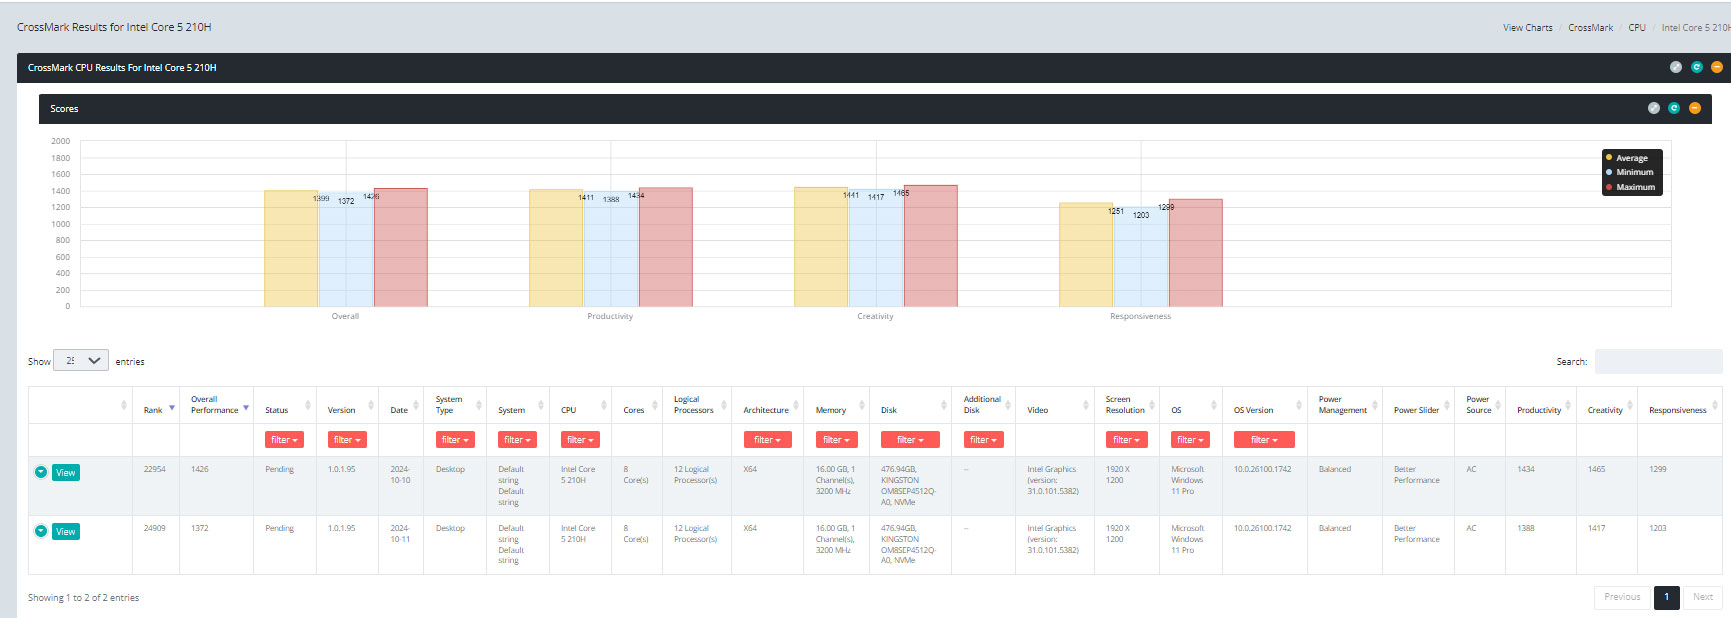
Task: Toggle Minimum series in chart legend
Action: (x=1629, y=172)
